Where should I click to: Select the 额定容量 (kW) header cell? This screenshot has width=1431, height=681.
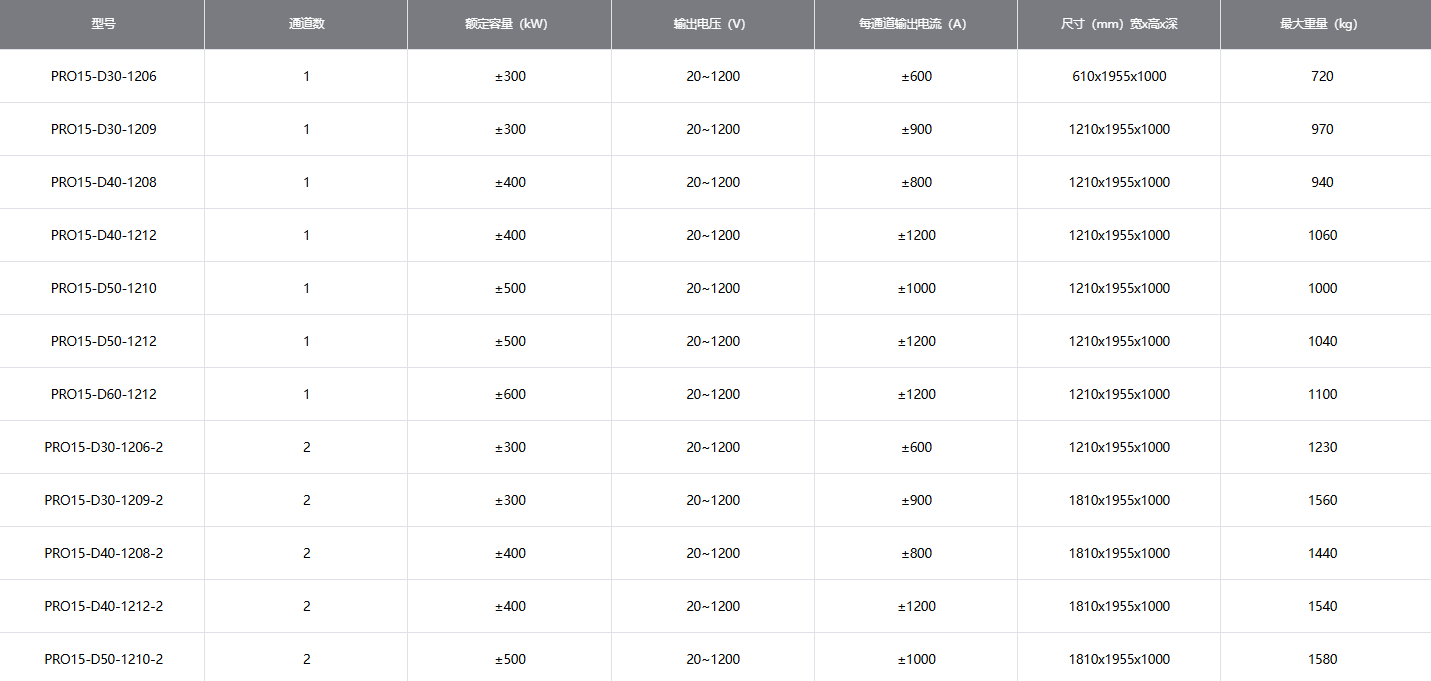point(509,24)
